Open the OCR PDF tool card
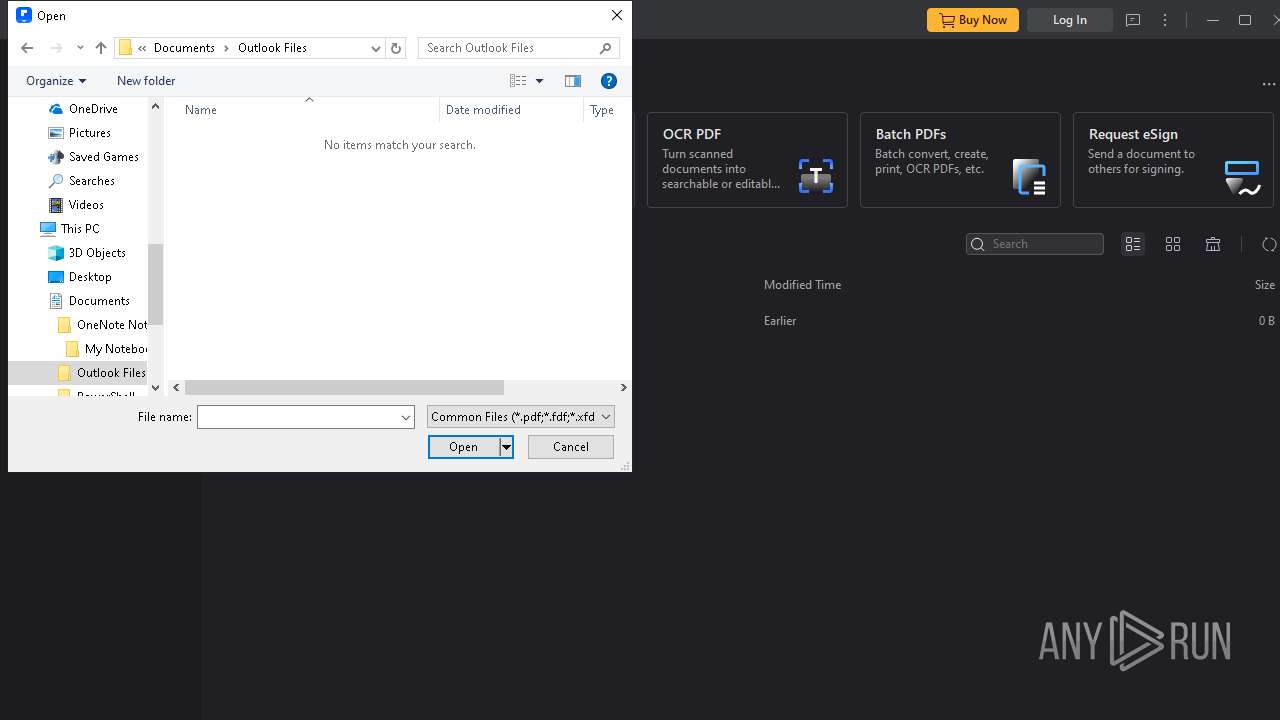Viewport: 1280px width, 720px height. [x=747, y=160]
